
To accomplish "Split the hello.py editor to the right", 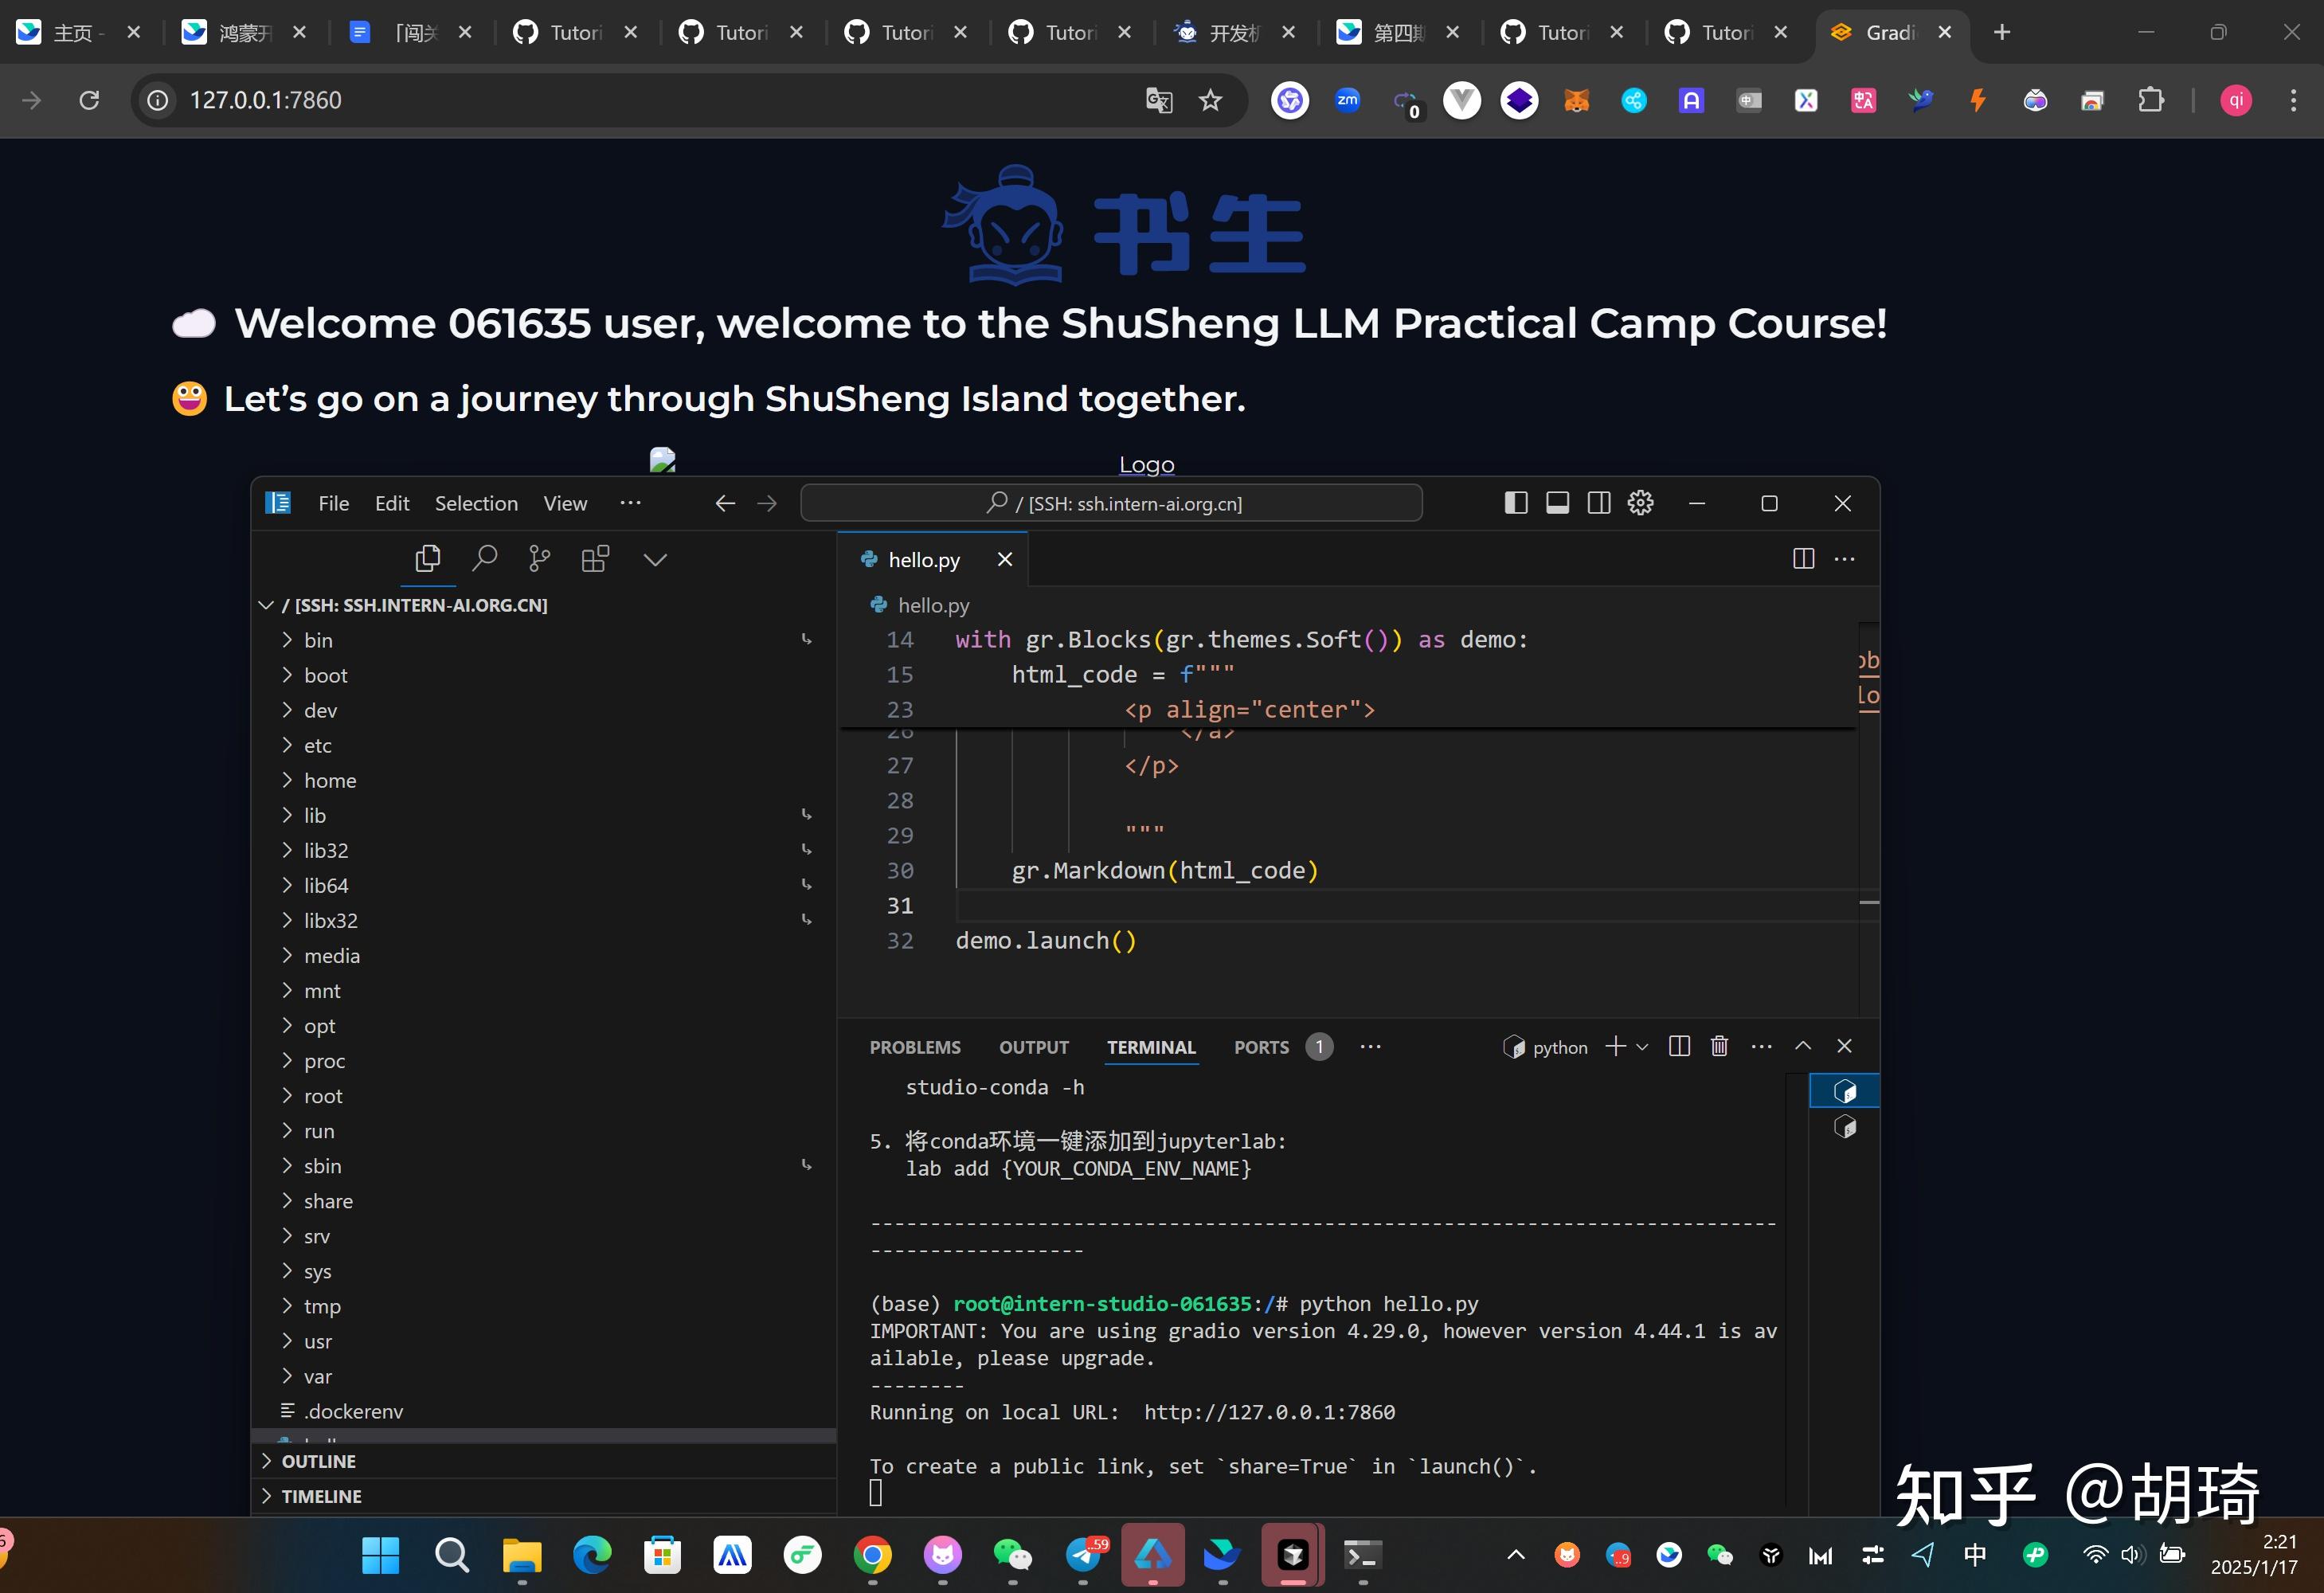I will pos(1803,558).
